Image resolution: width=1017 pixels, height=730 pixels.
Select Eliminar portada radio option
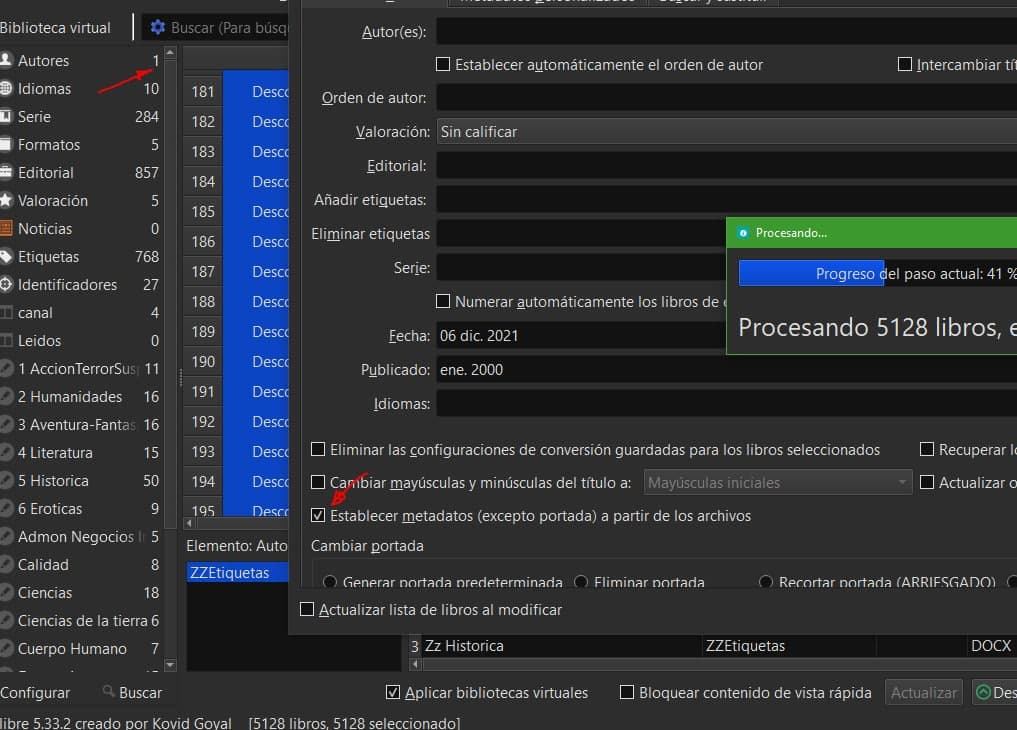(x=580, y=581)
